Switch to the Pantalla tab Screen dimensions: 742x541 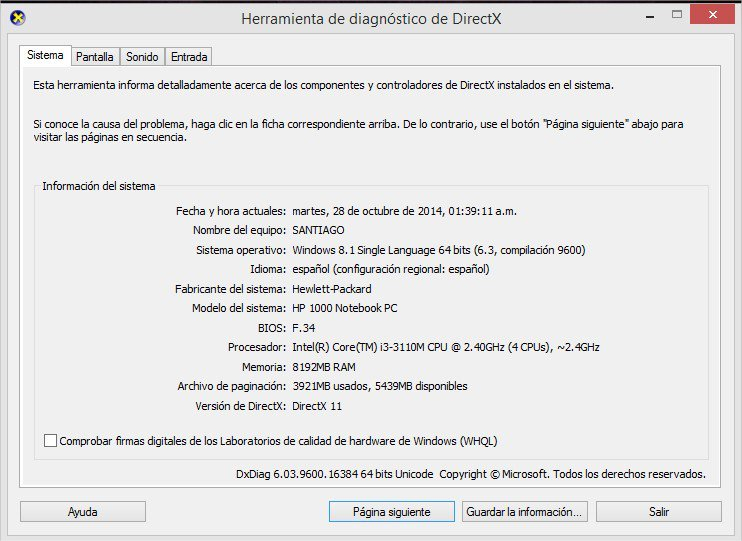(x=95, y=57)
